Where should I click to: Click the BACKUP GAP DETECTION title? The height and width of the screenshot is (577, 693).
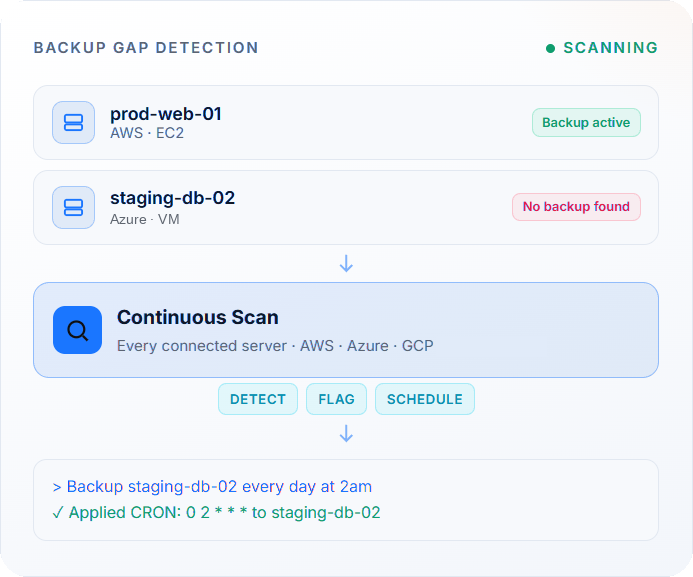point(146,48)
